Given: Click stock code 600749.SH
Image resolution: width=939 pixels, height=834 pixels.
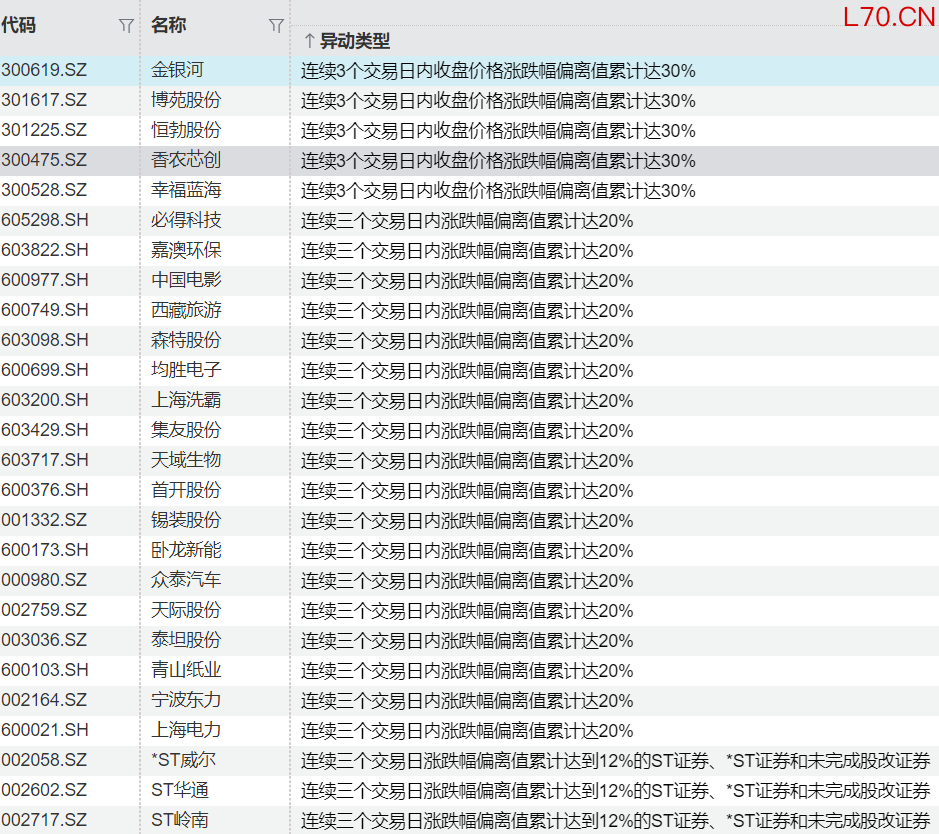Looking at the screenshot, I should point(45,310).
